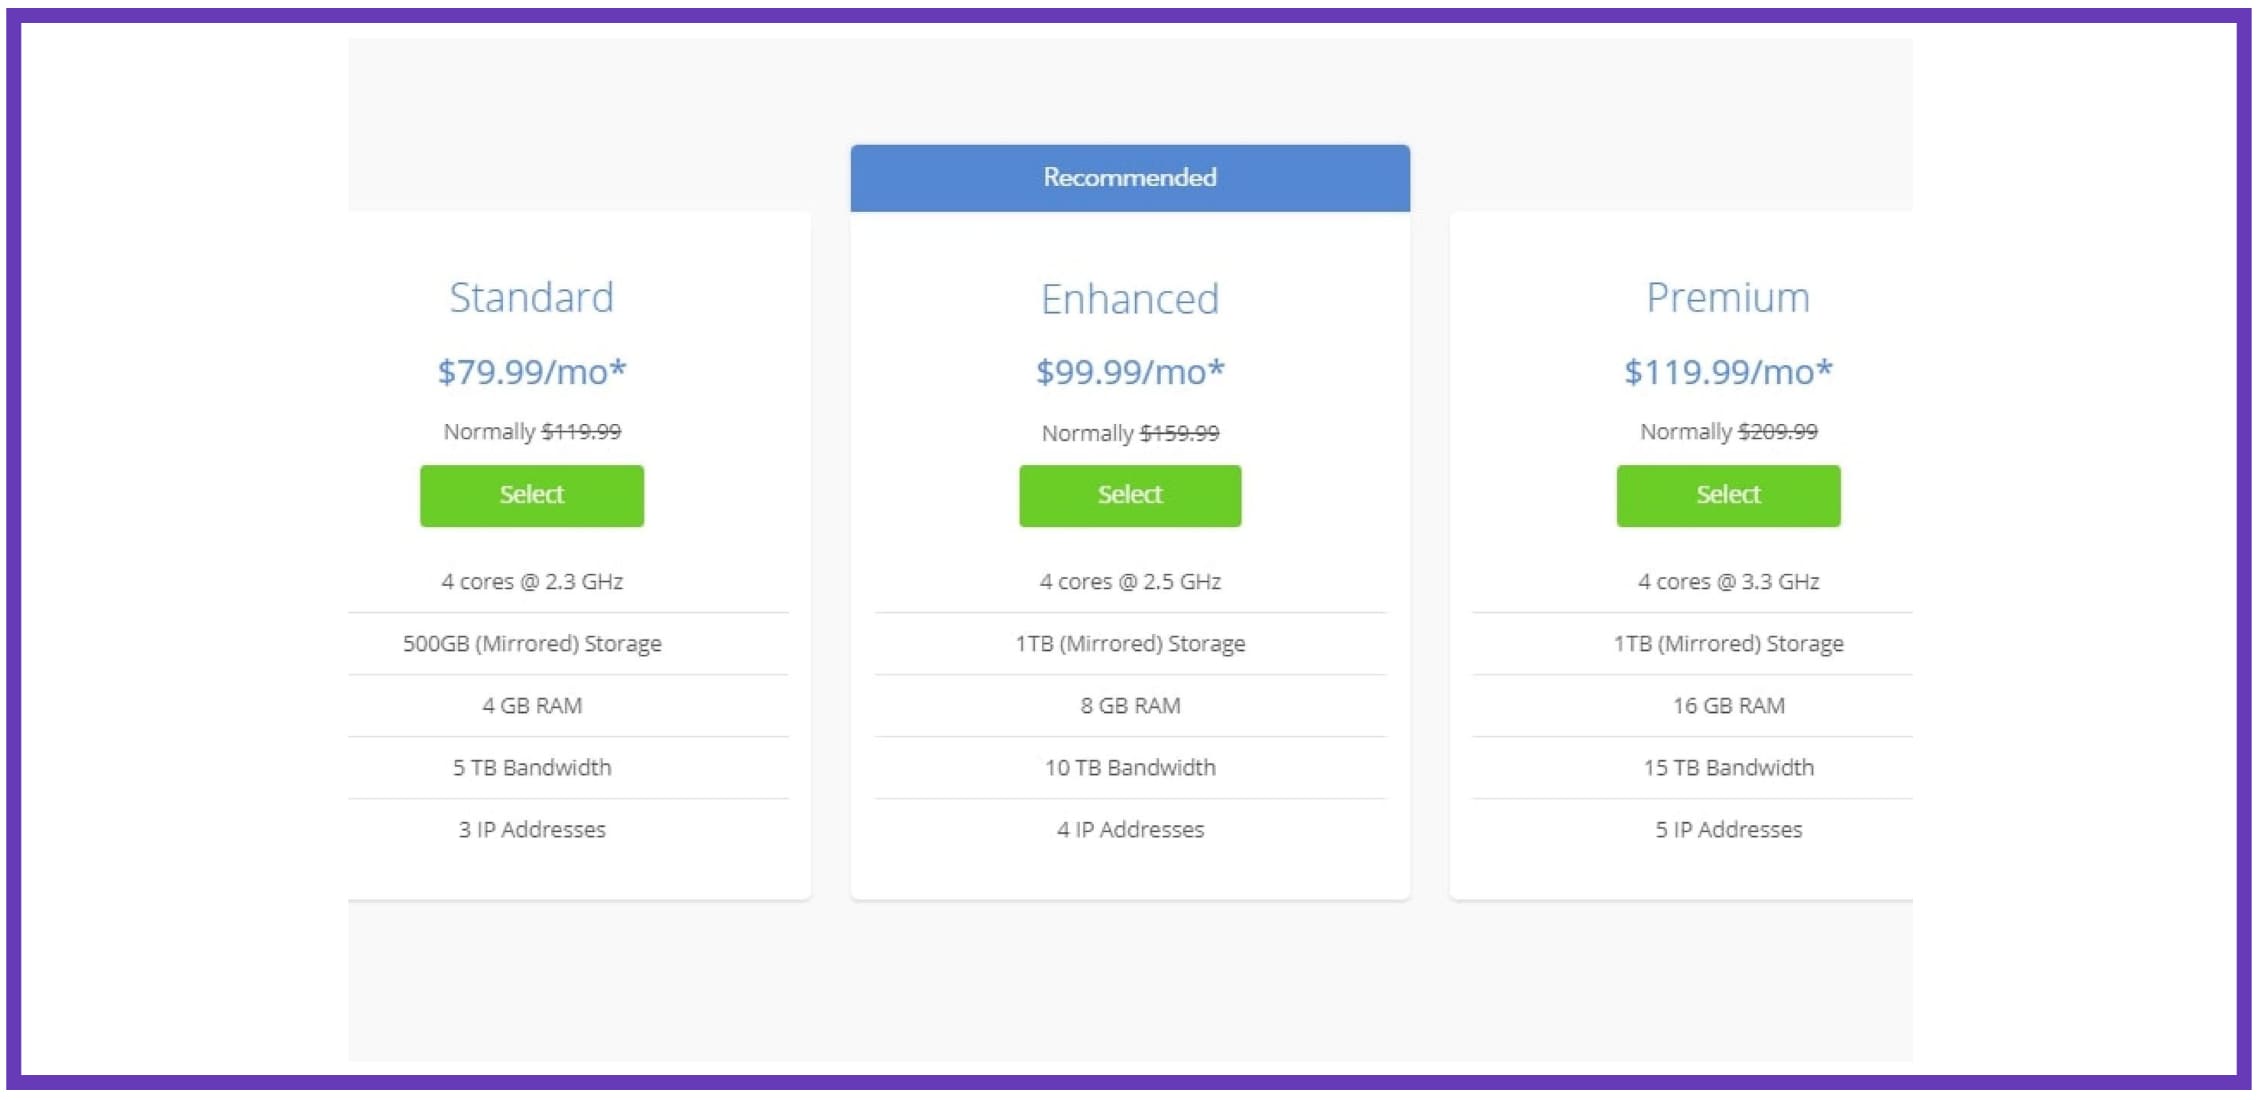Click the struck-through $119.99 normal price

pos(581,432)
